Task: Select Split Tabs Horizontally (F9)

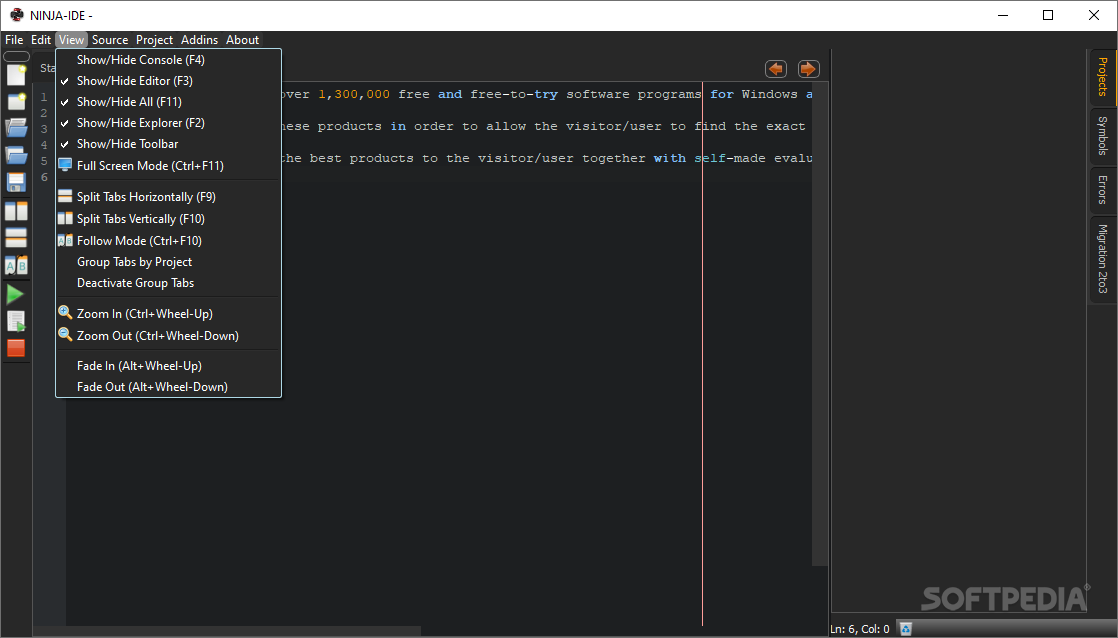Action: coord(168,197)
